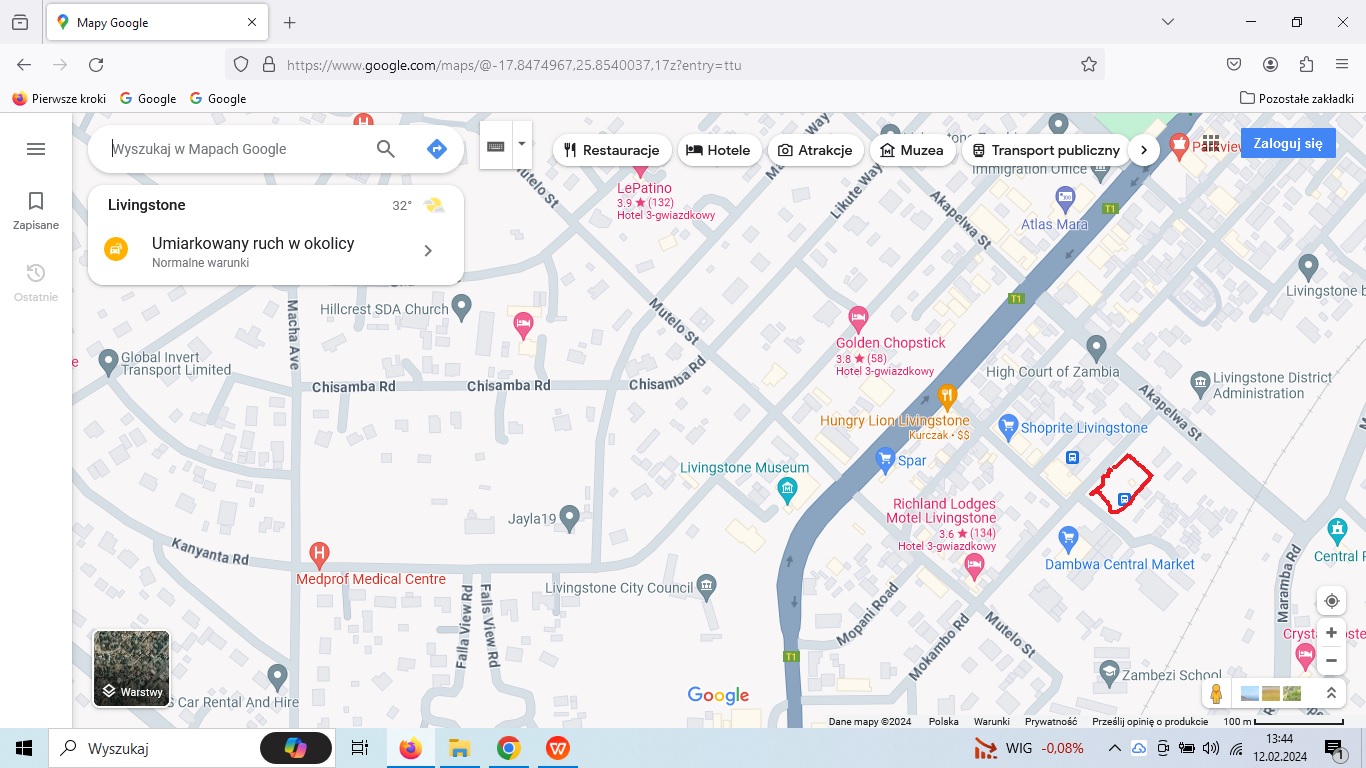Expand the Umiarkowany ruch w okolicy traffic card

point(276,251)
